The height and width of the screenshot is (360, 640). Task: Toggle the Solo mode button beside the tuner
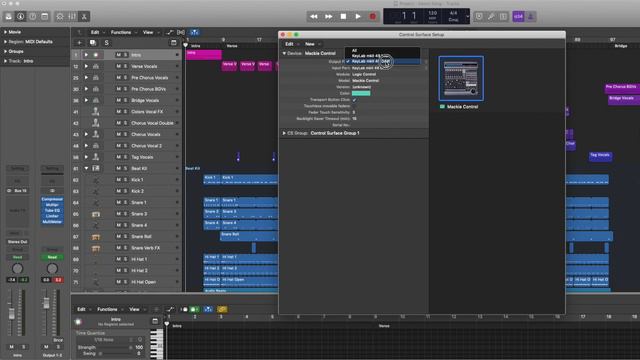tap(503, 16)
